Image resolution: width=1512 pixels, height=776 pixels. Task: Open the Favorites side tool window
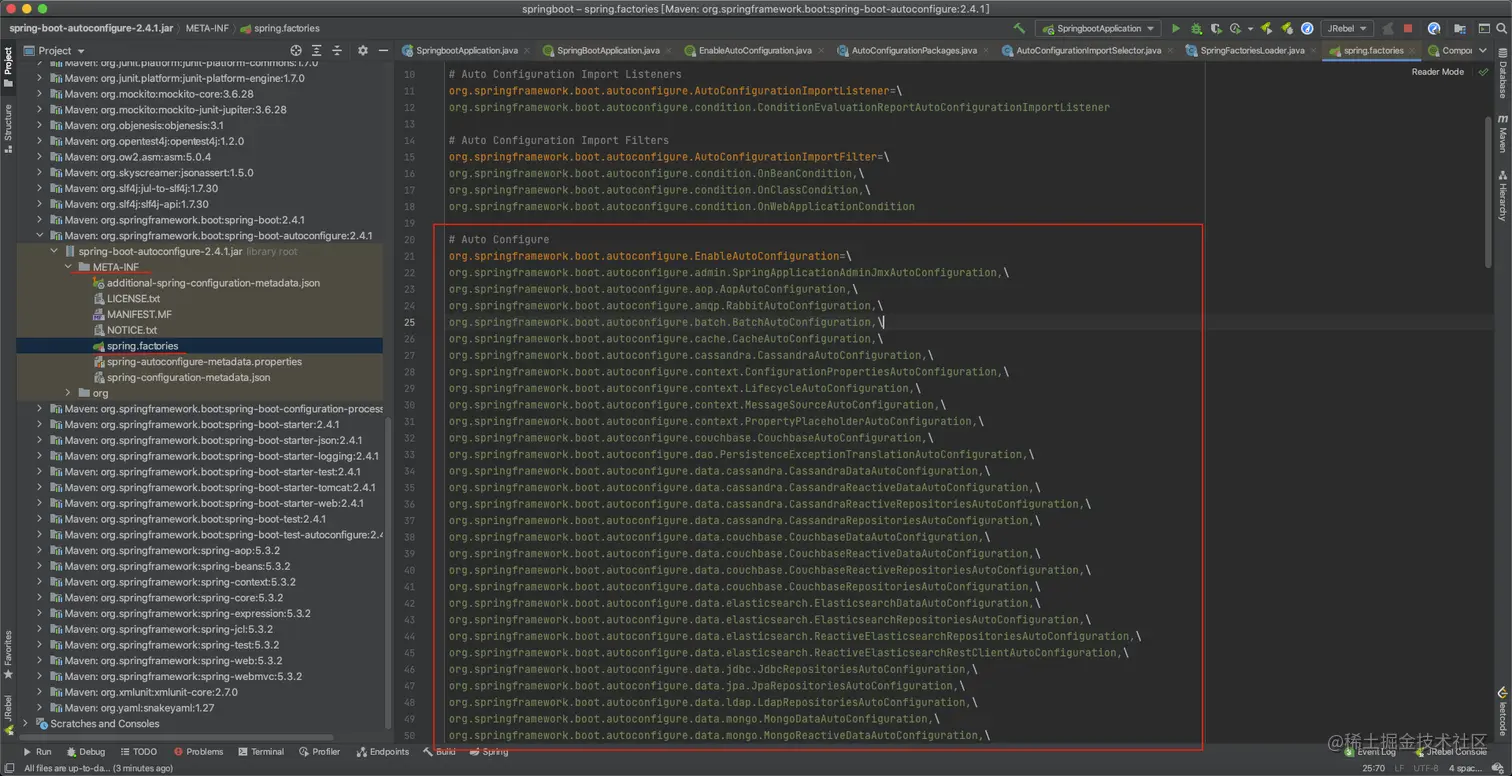pyautogui.click(x=8, y=654)
